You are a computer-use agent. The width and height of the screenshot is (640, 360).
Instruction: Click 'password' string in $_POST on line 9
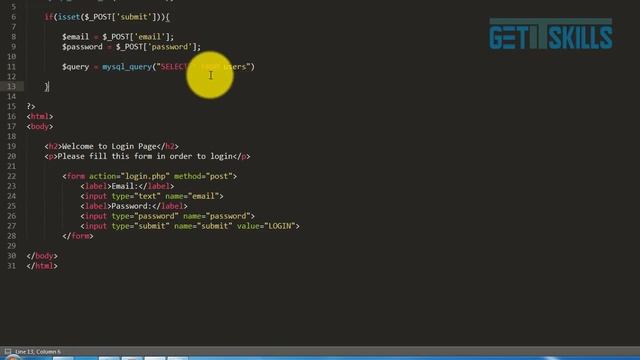point(170,47)
